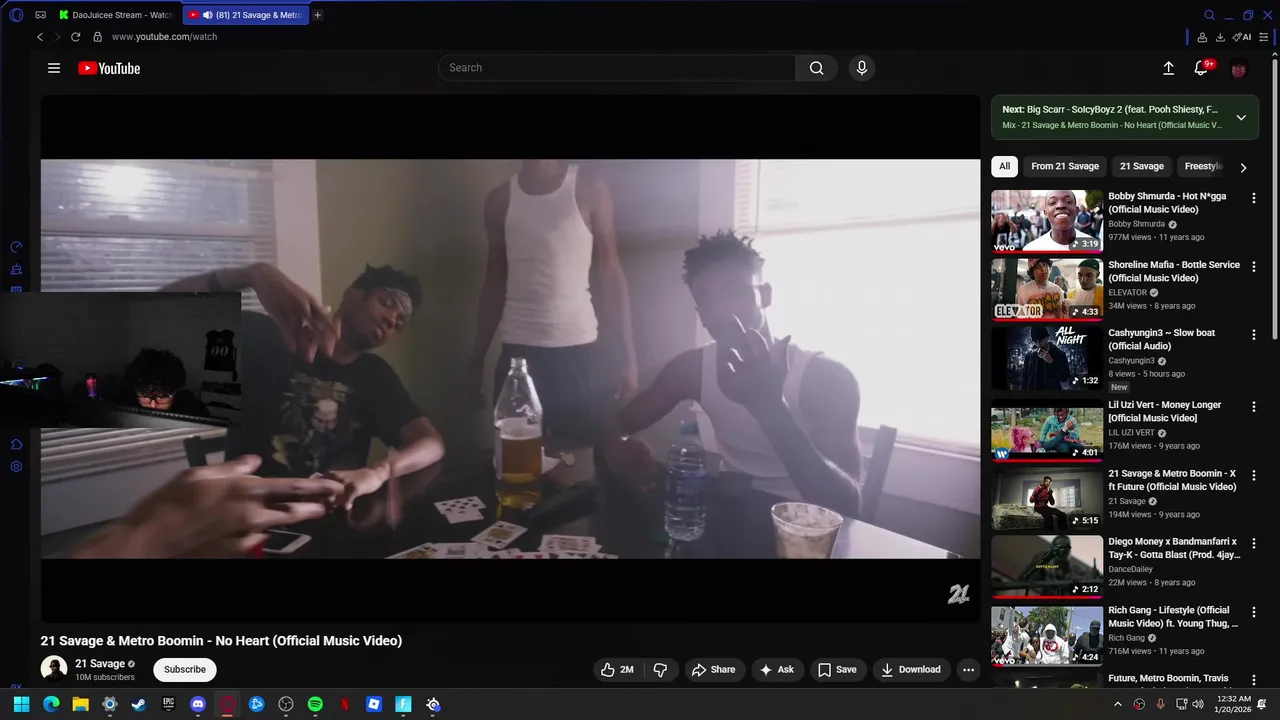Open Lil Uzi Vert Money Longer thumbnail
This screenshot has height=720, width=1280.
tap(1047, 430)
